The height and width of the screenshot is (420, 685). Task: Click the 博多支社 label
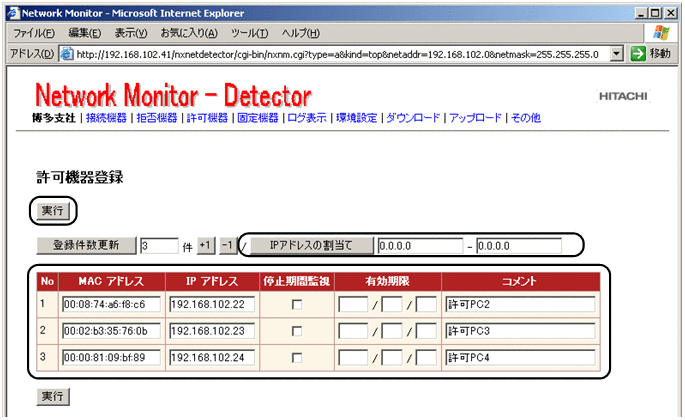click(54, 118)
